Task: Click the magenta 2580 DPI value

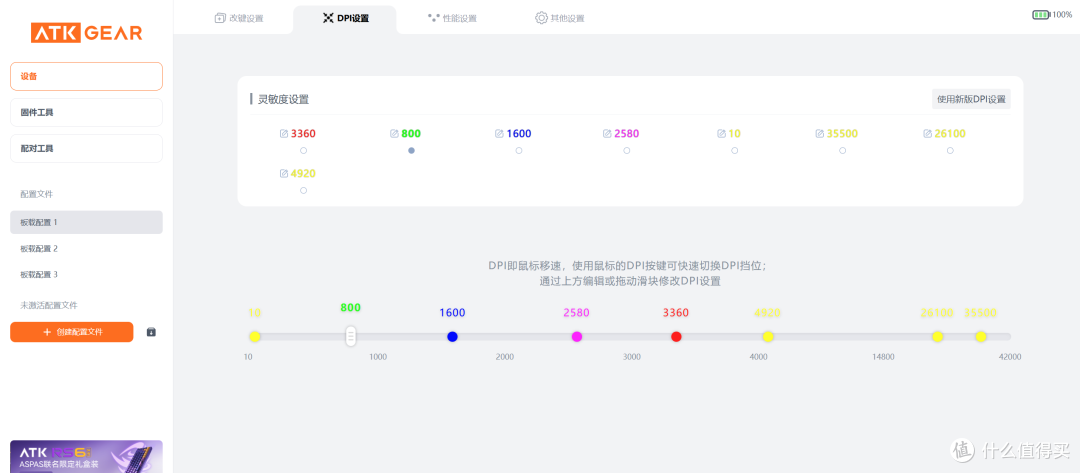Action: click(x=627, y=134)
